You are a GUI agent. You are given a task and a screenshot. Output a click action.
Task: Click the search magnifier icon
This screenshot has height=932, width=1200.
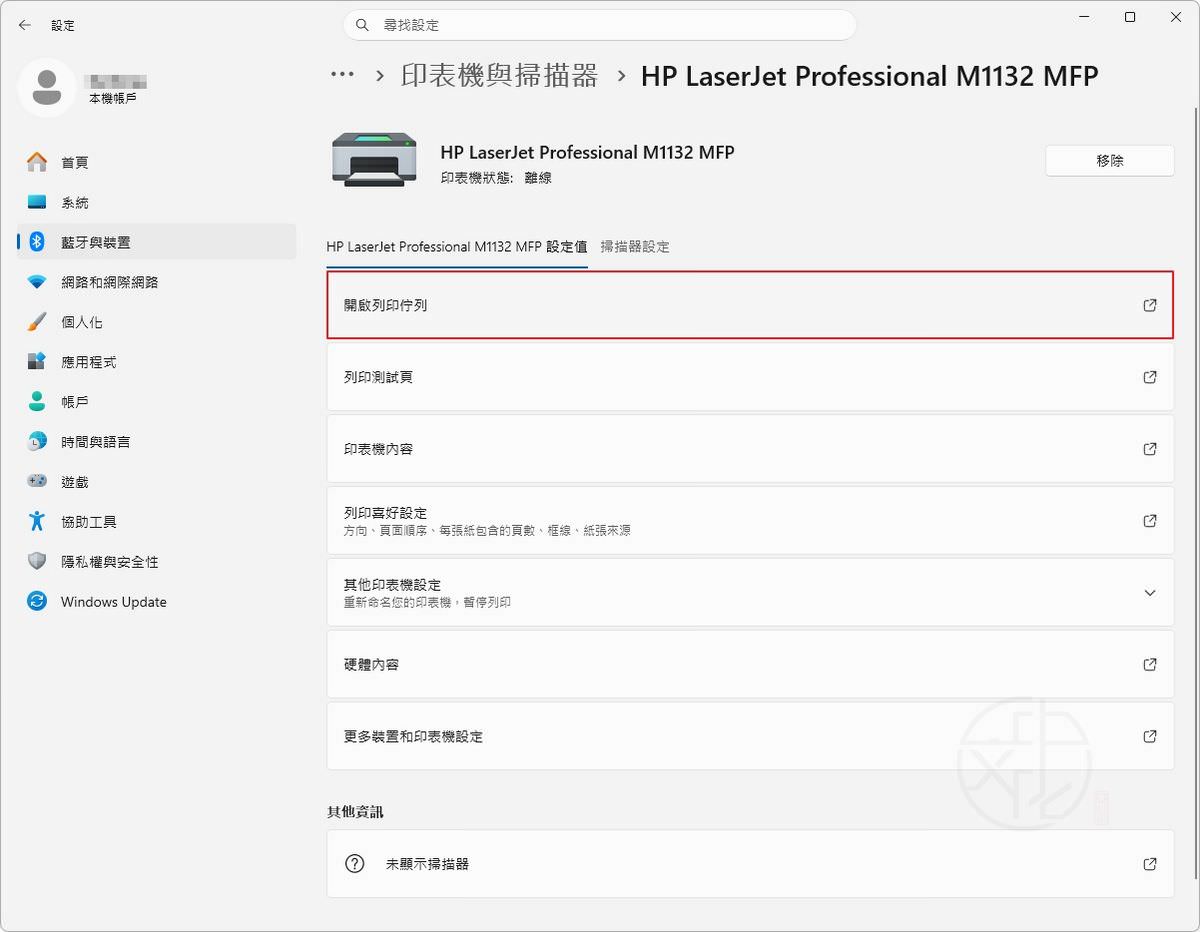coord(363,25)
